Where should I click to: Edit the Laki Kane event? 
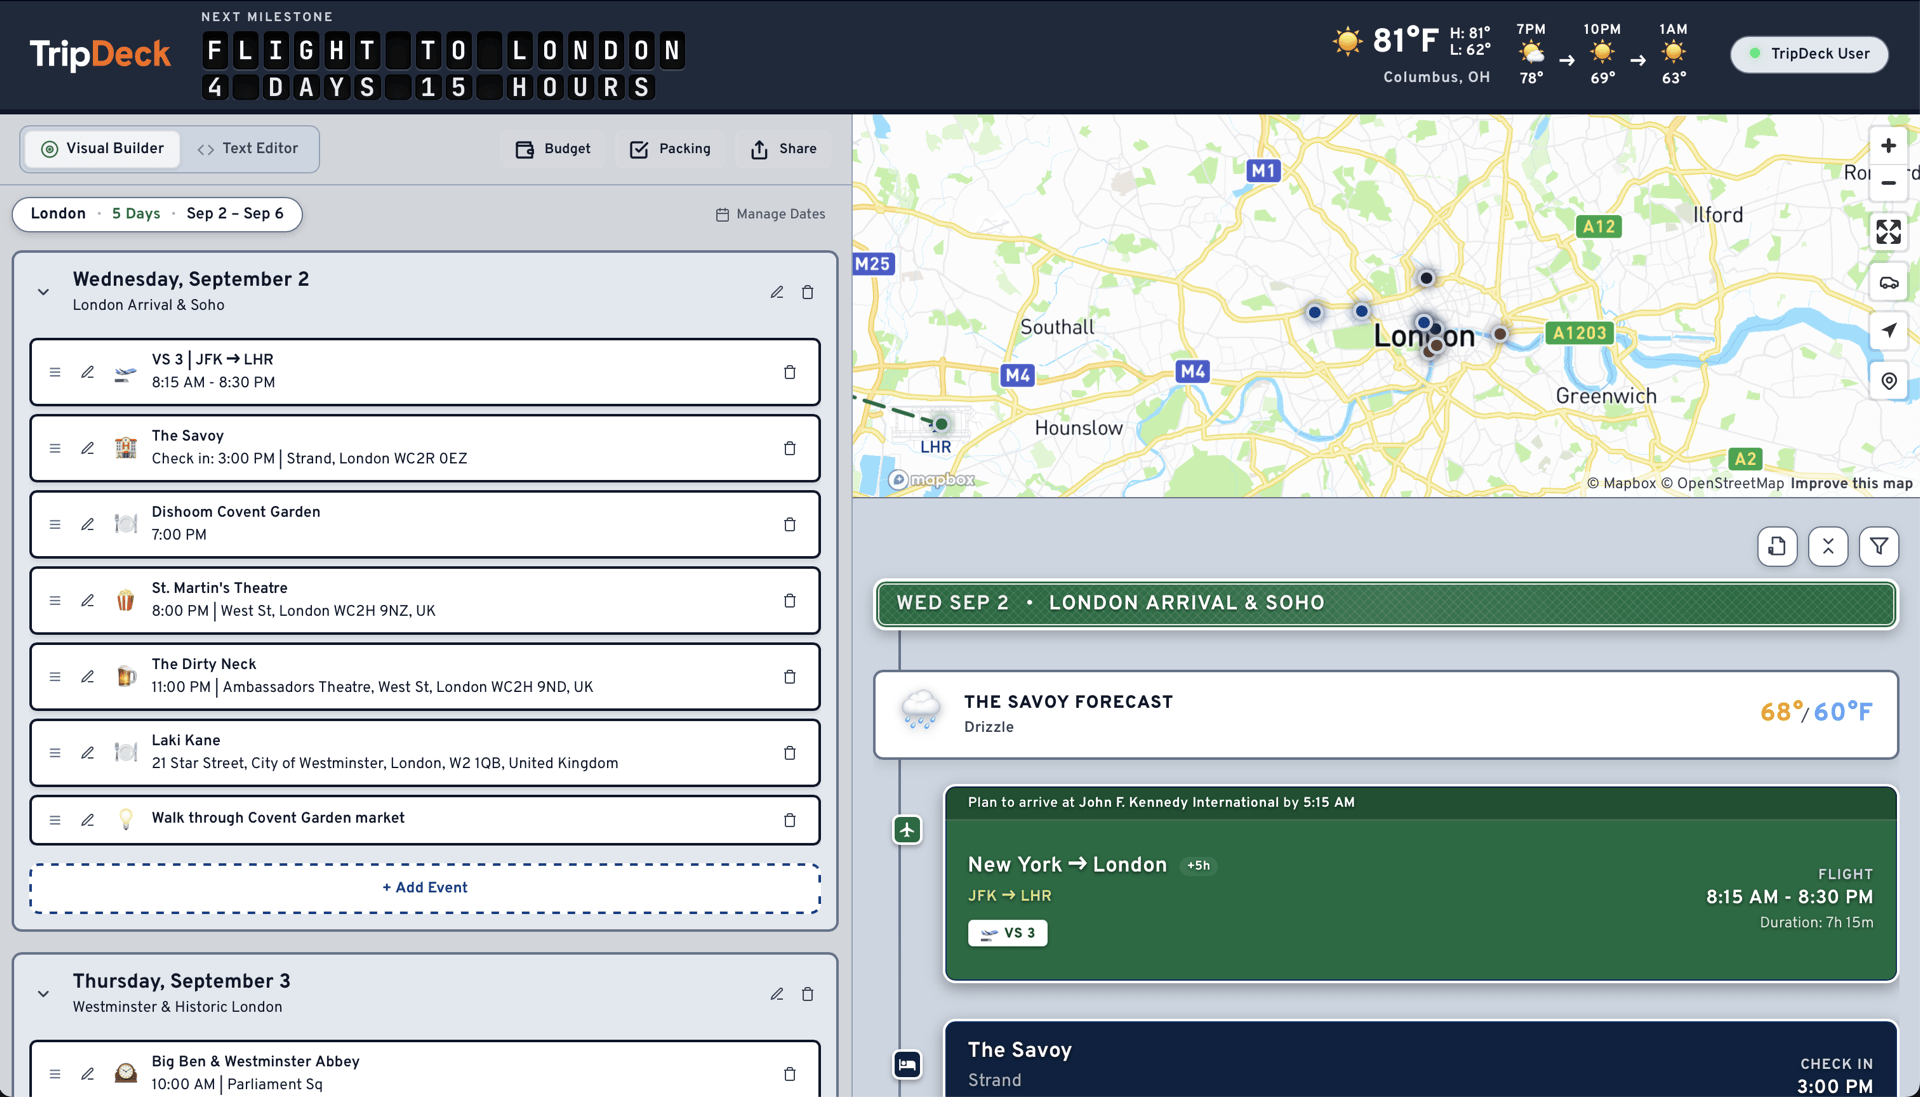[x=88, y=752]
